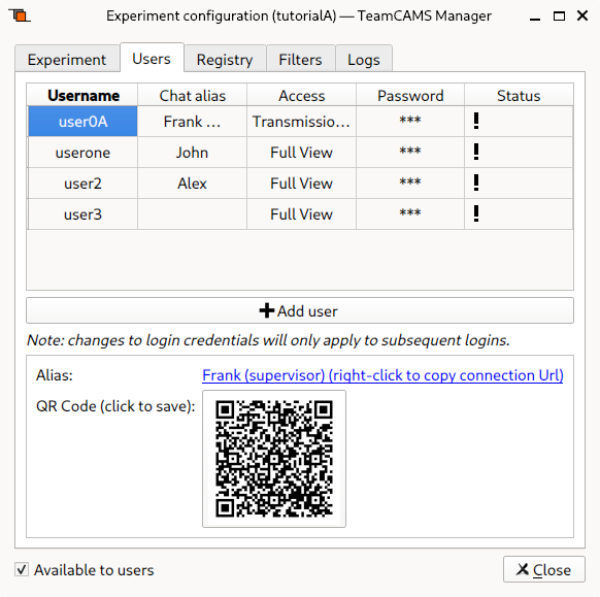
Task: Switch to the Experiment tab
Action: [67, 60]
